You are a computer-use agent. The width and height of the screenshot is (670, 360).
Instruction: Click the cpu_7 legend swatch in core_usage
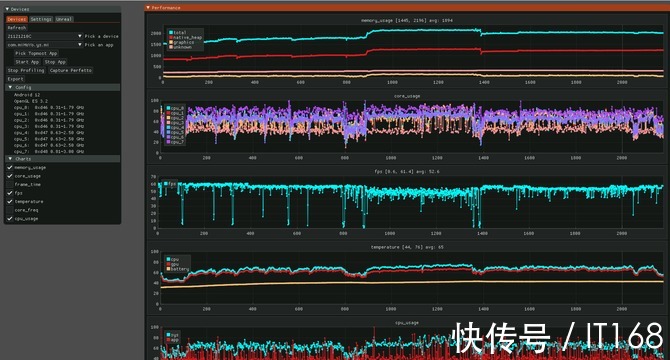pyautogui.click(x=168, y=142)
